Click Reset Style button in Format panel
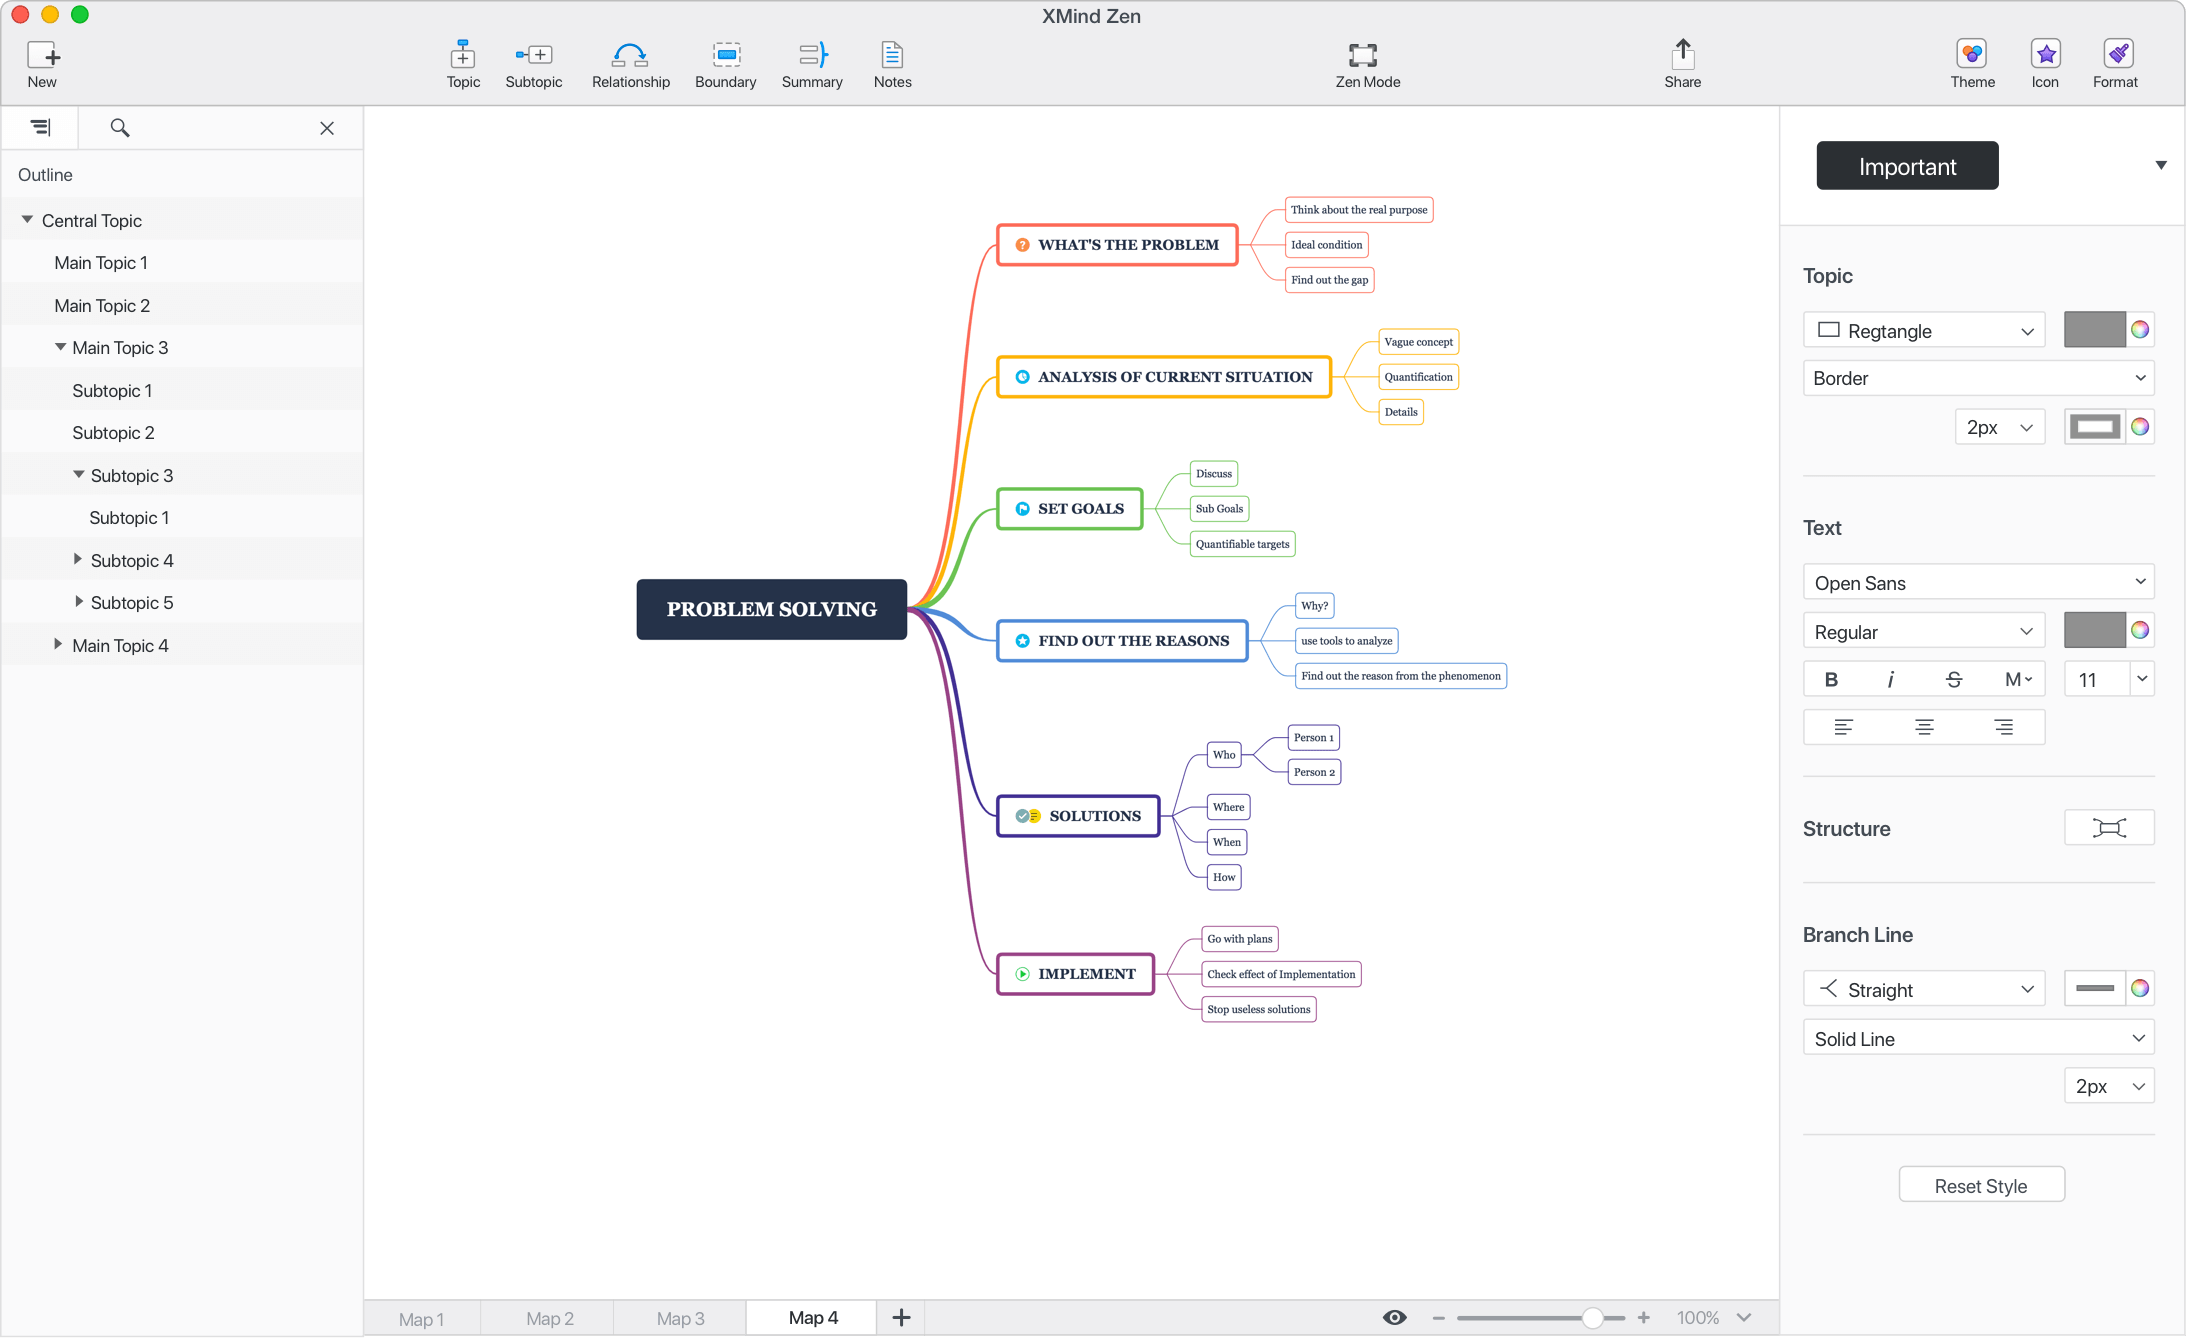 coord(1980,1187)
